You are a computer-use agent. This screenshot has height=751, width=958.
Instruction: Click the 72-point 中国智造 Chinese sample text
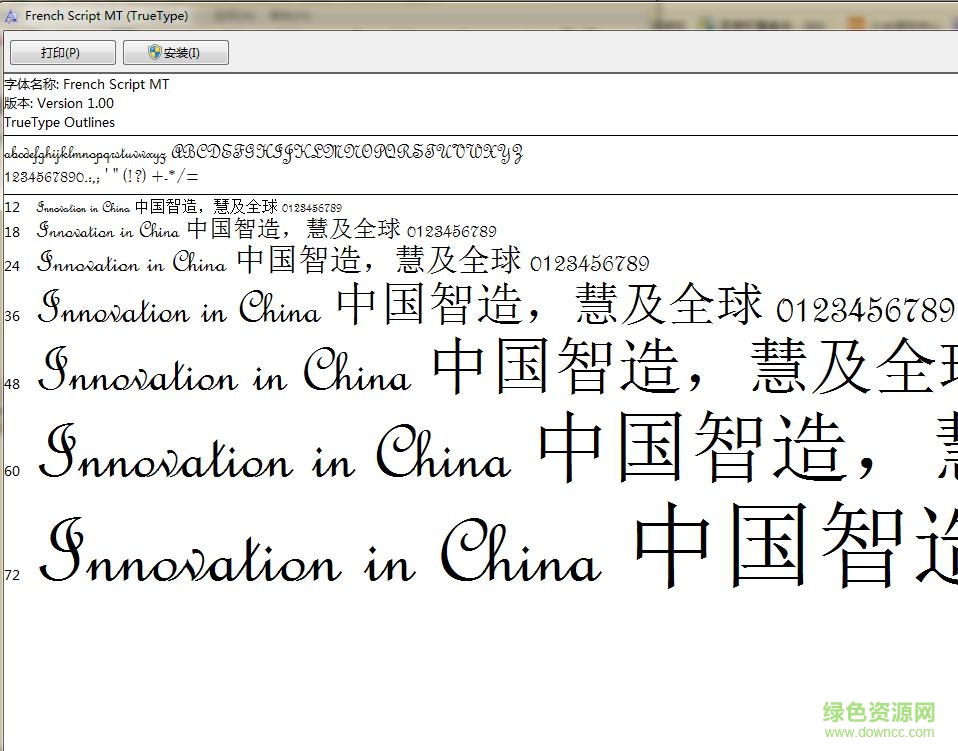click(795, 546)
